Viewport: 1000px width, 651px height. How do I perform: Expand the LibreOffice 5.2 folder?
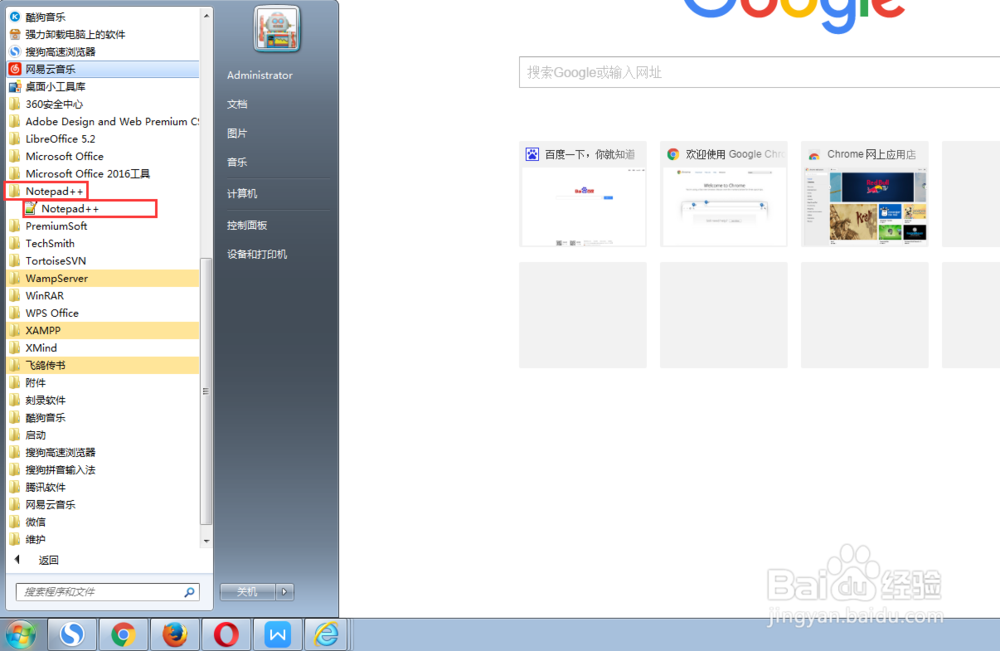[102, 139]
